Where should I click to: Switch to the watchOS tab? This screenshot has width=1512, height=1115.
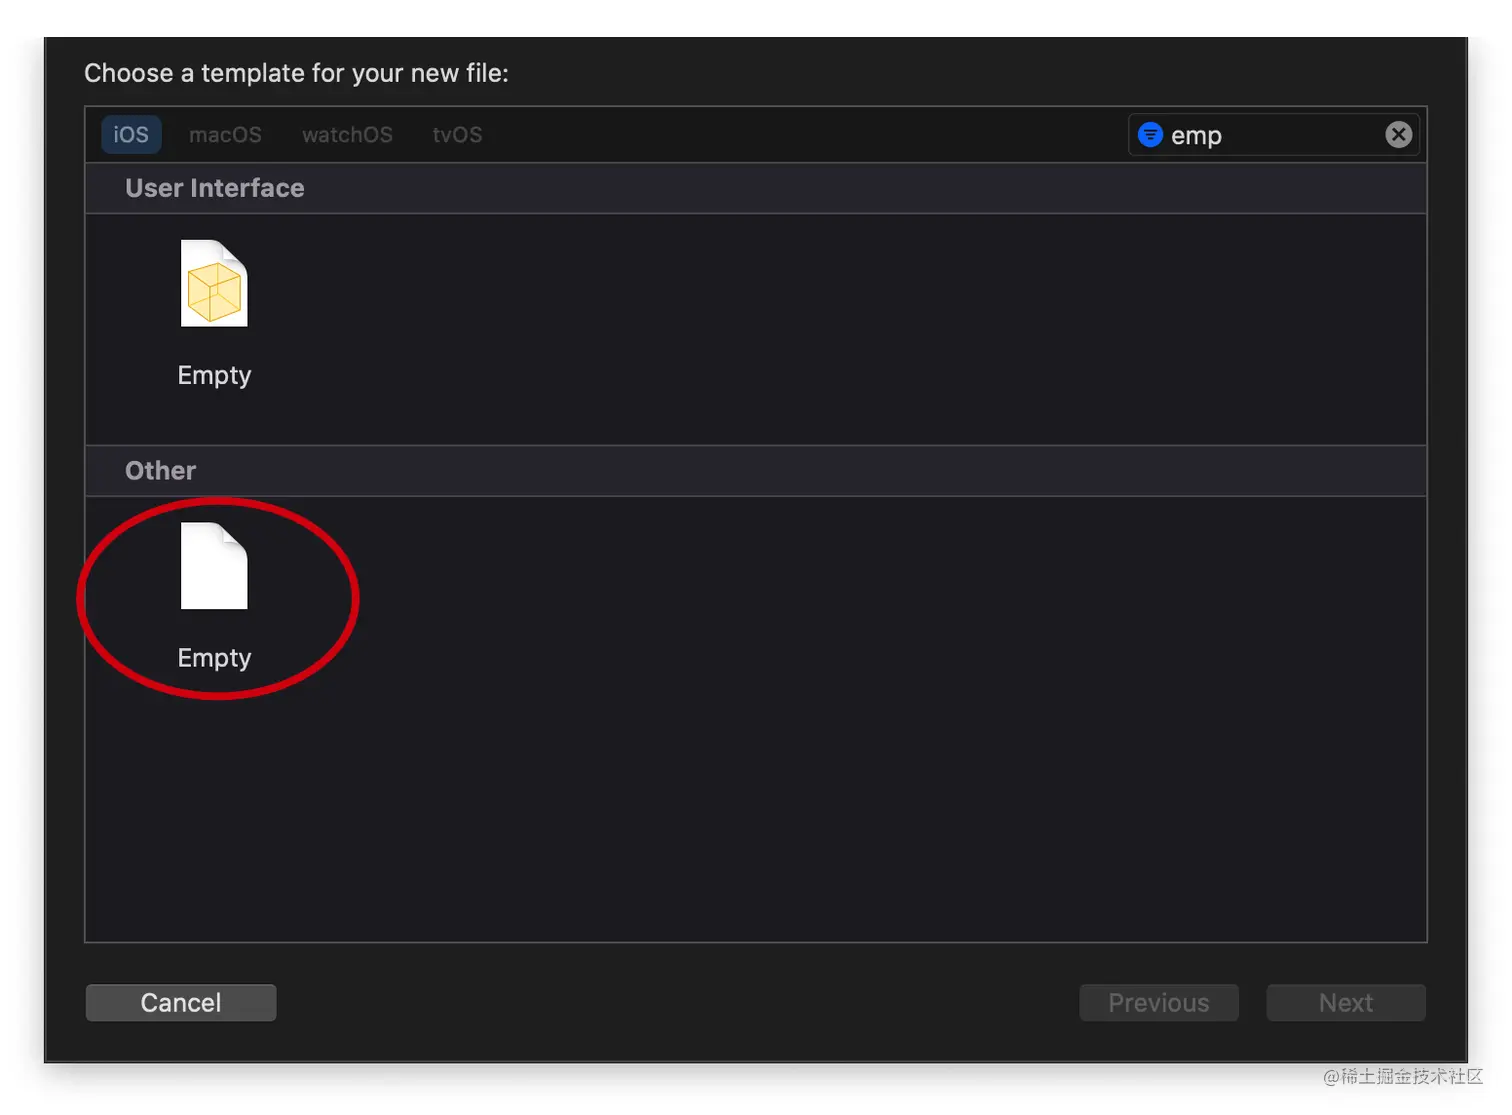coord(347,135)
